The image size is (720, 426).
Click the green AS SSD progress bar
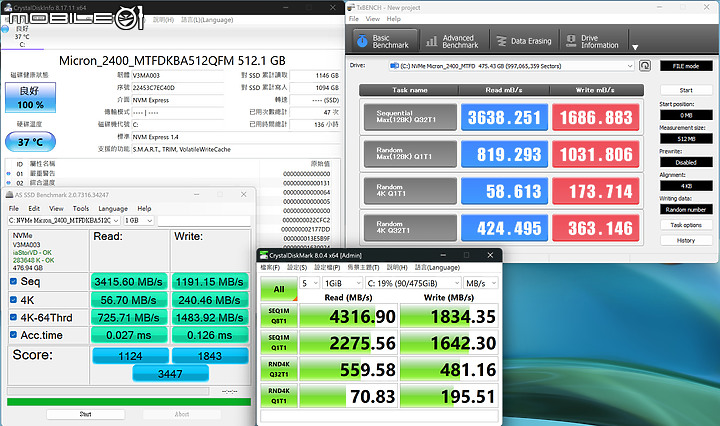click(129, 402)
